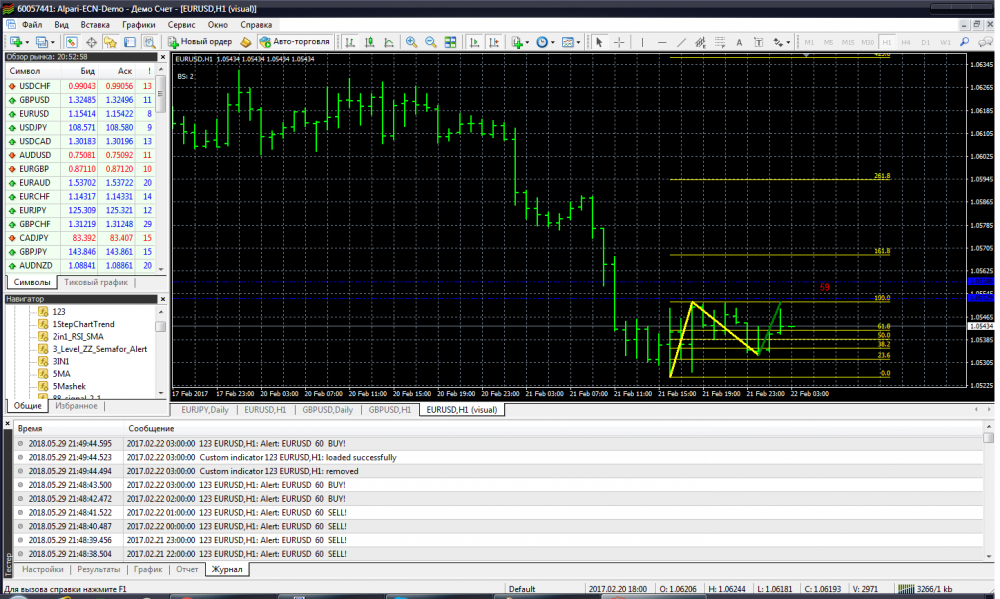Image resolution: width=1000 pixels, height=599 pixels.
Task: Draw a trendline
Action: [x=681, y=42]
